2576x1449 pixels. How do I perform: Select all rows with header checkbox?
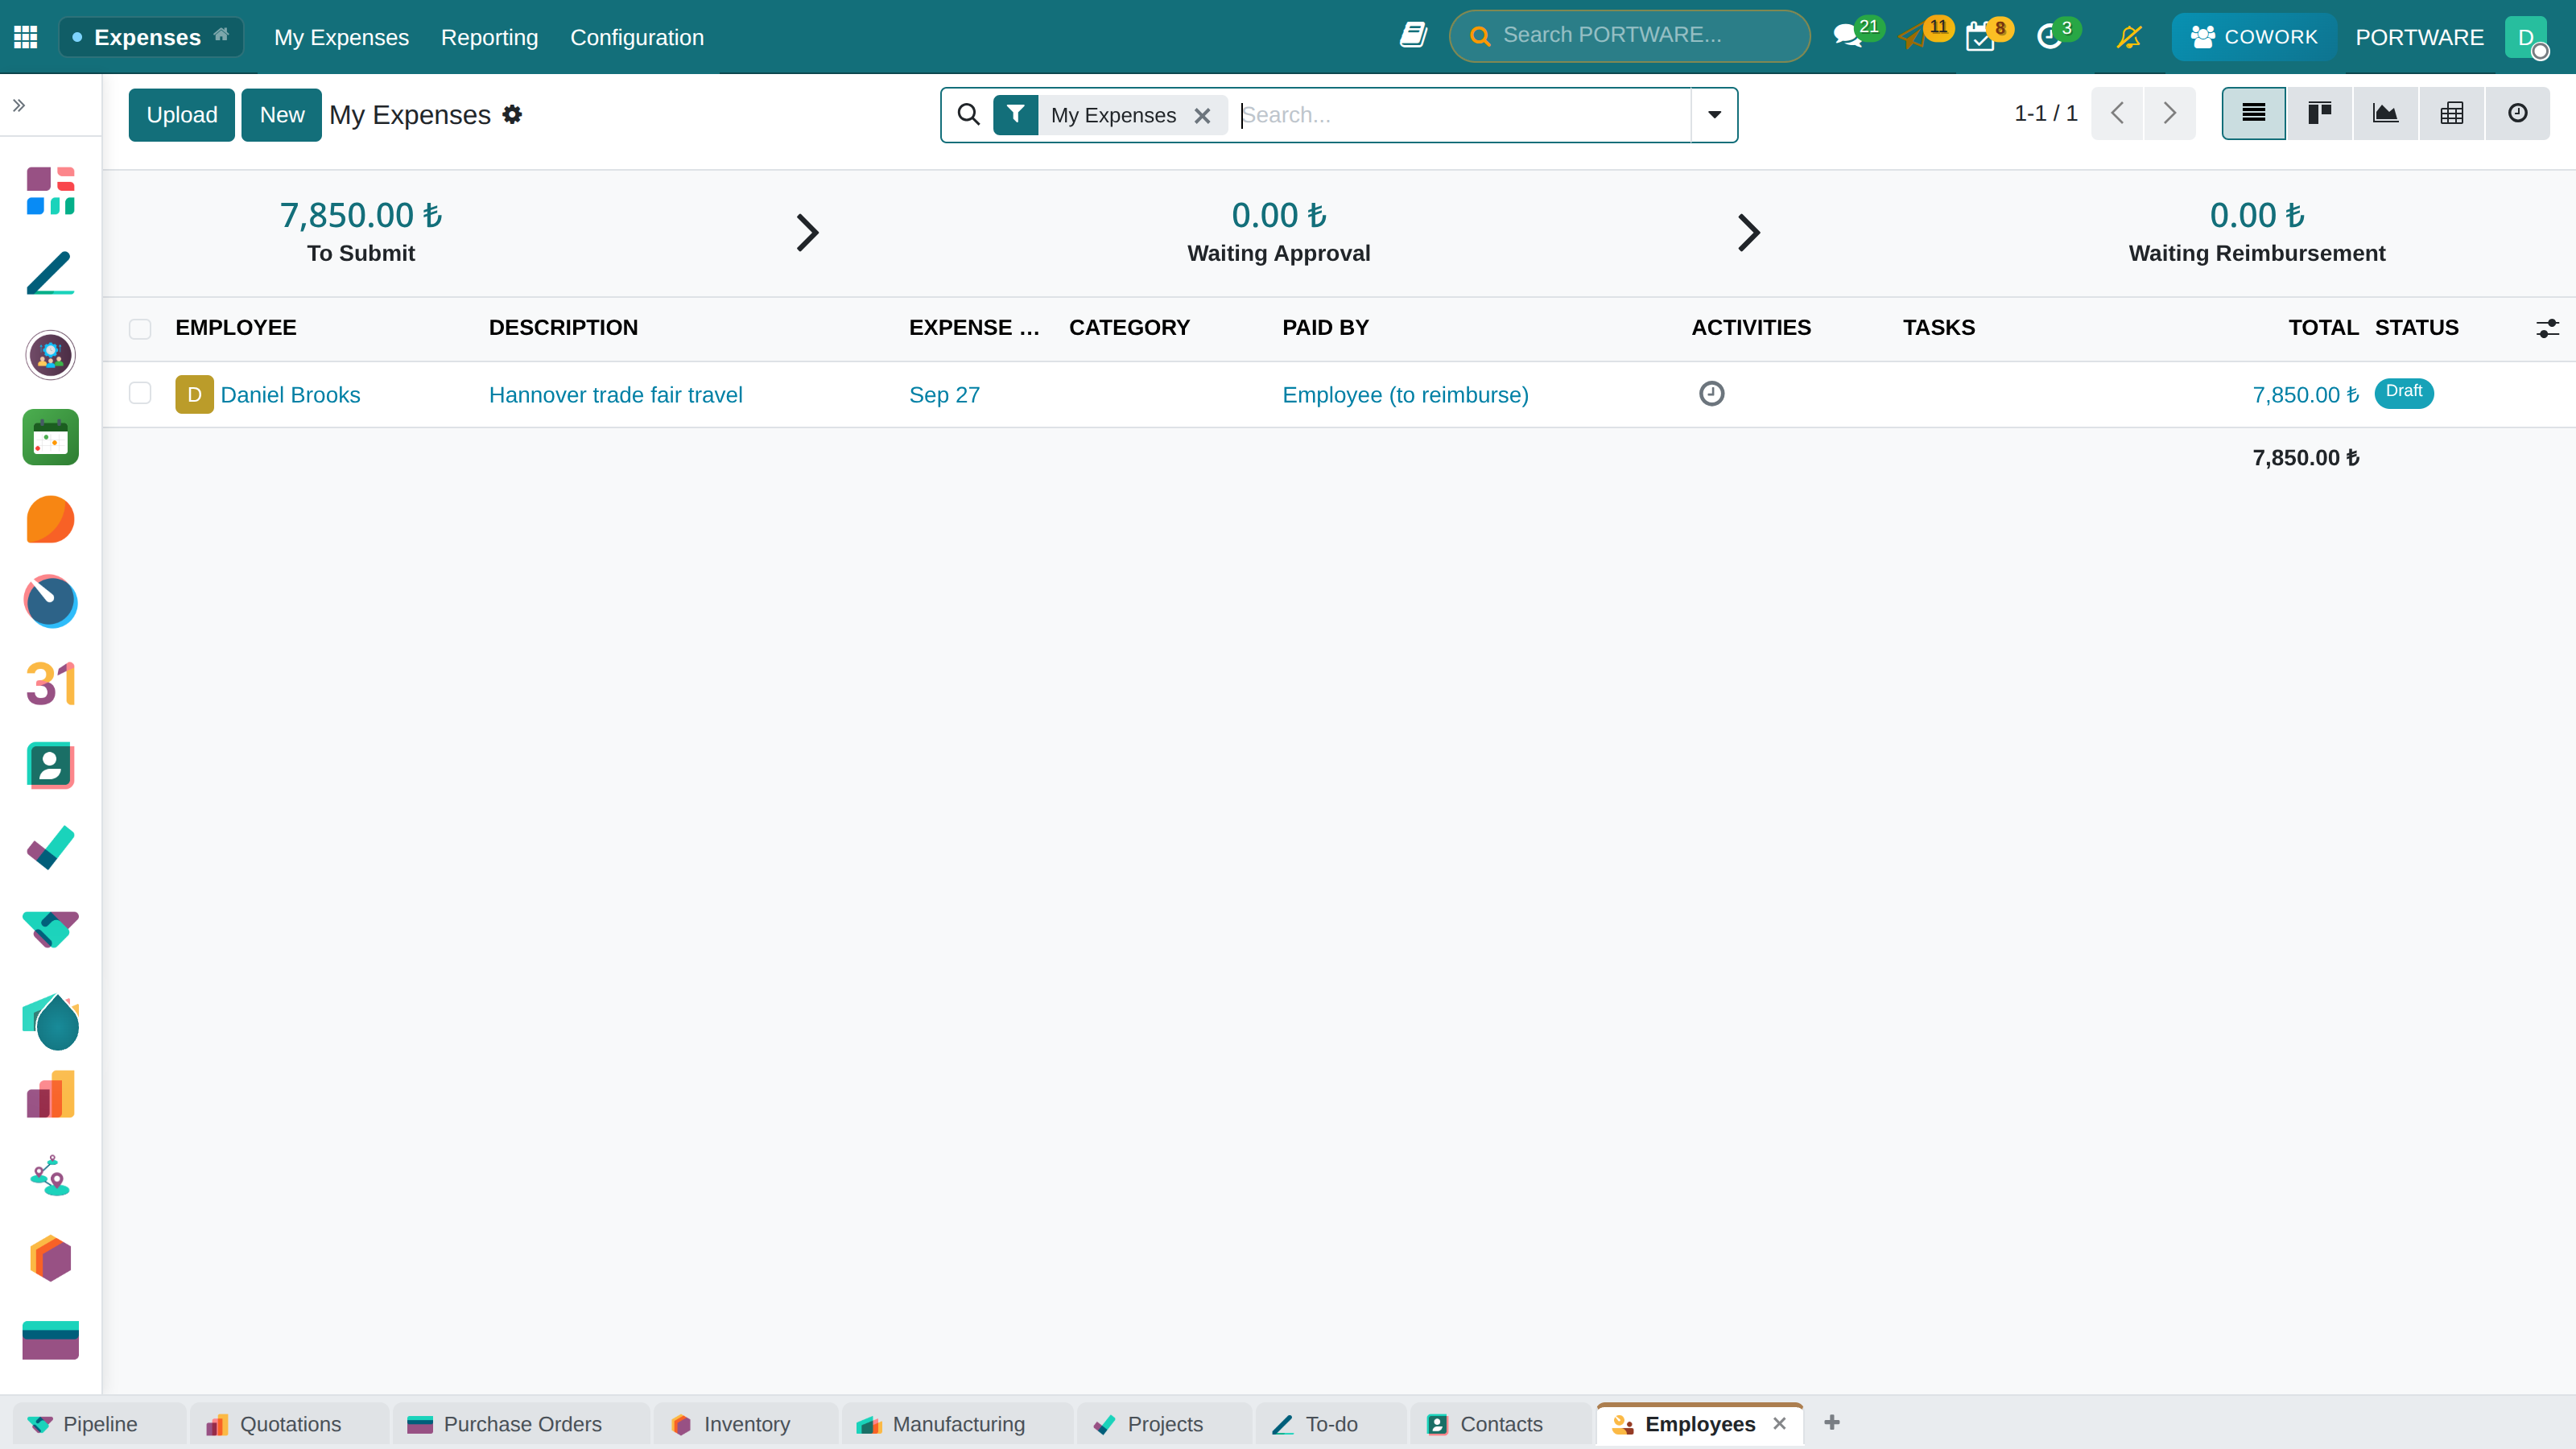(140, 328)
